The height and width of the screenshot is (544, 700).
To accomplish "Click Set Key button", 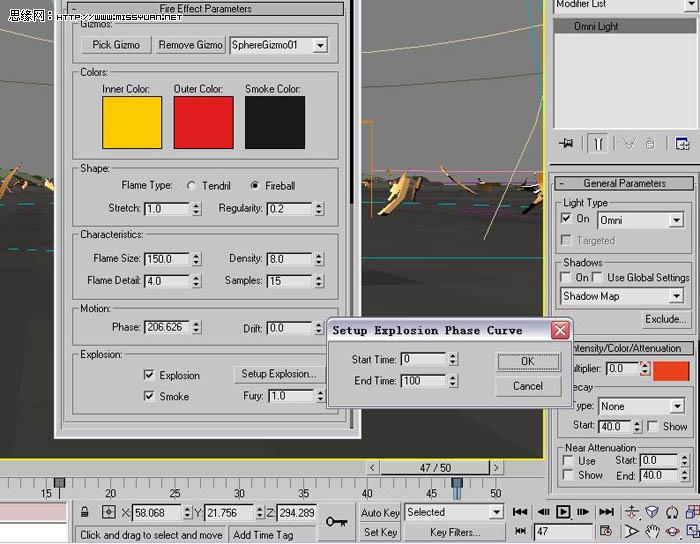I will coord(380,532).
